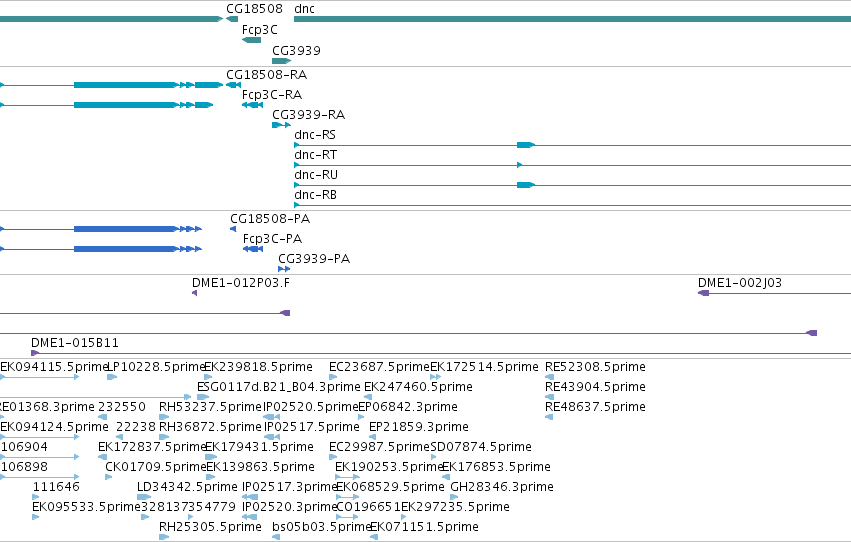Image resolution: width=851 pixels, height=542 pixels.
Task: Select EST RH53237.5prime
Action: tap(211, 407)
